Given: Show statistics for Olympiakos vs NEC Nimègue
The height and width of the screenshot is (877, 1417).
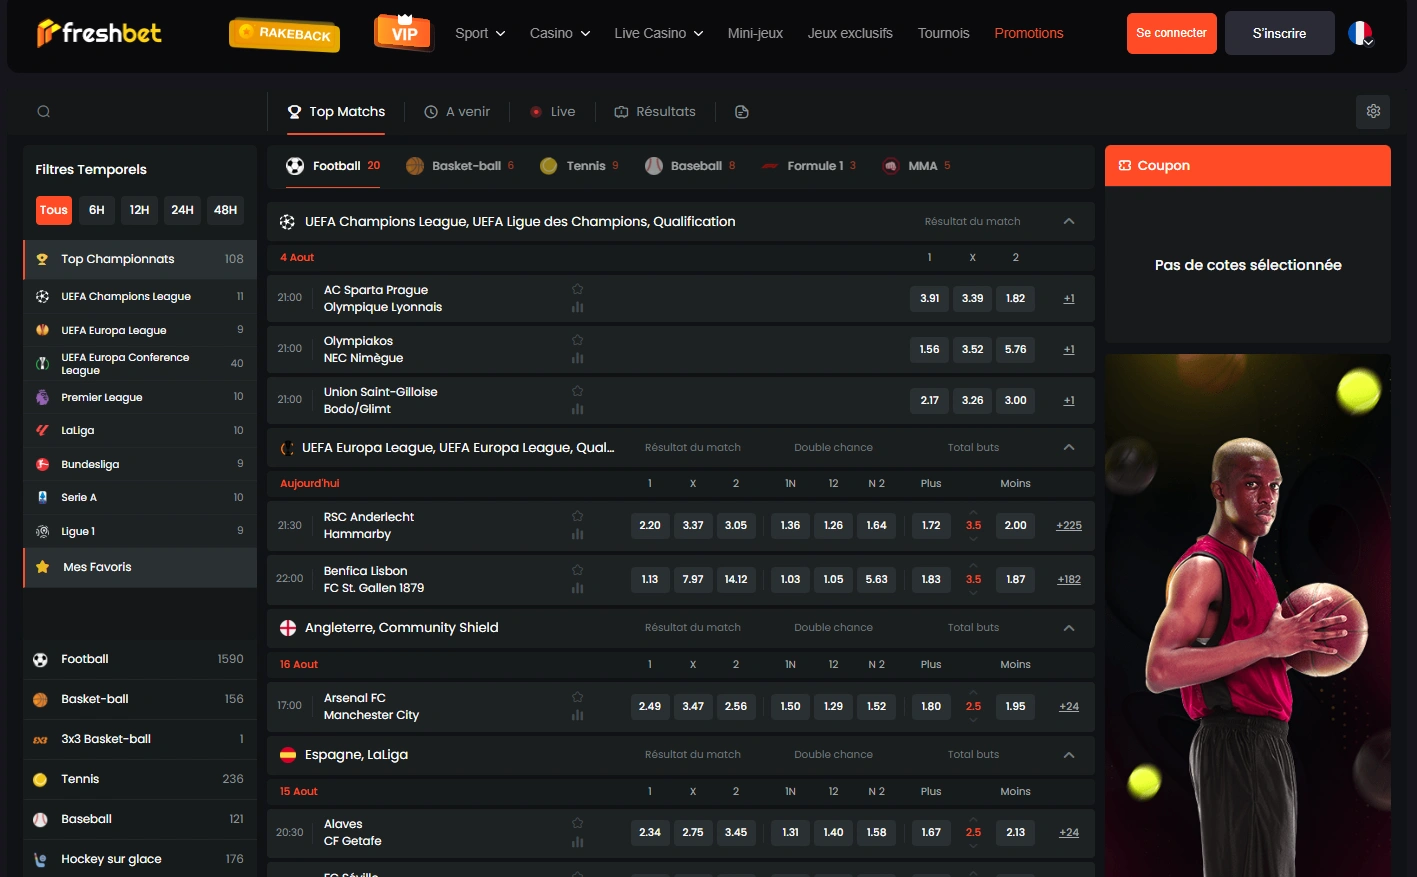Looking at the screenshot, I should [578, 359].
